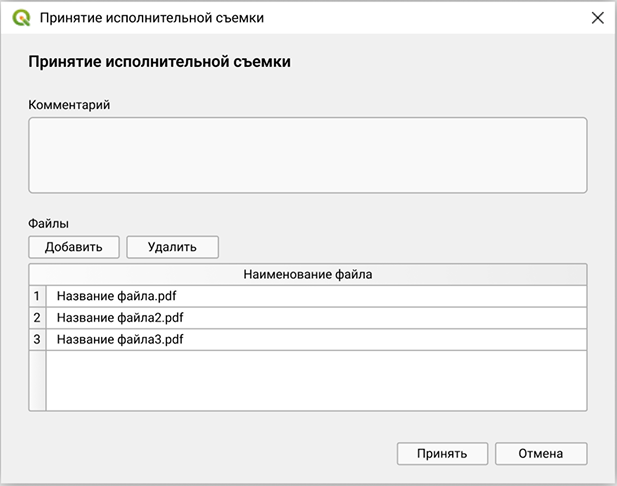Select row header number 2
The width and height of the screenshot is (617, 486).
(x=37, y=318)
